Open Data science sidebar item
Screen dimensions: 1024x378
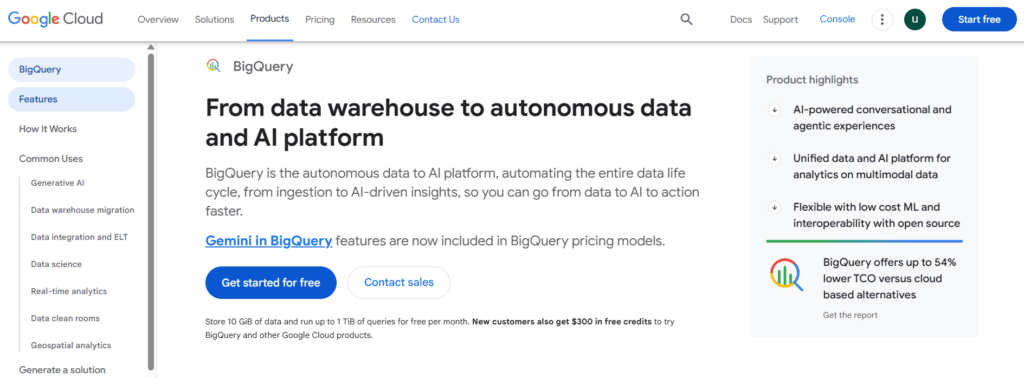point(56,264)
